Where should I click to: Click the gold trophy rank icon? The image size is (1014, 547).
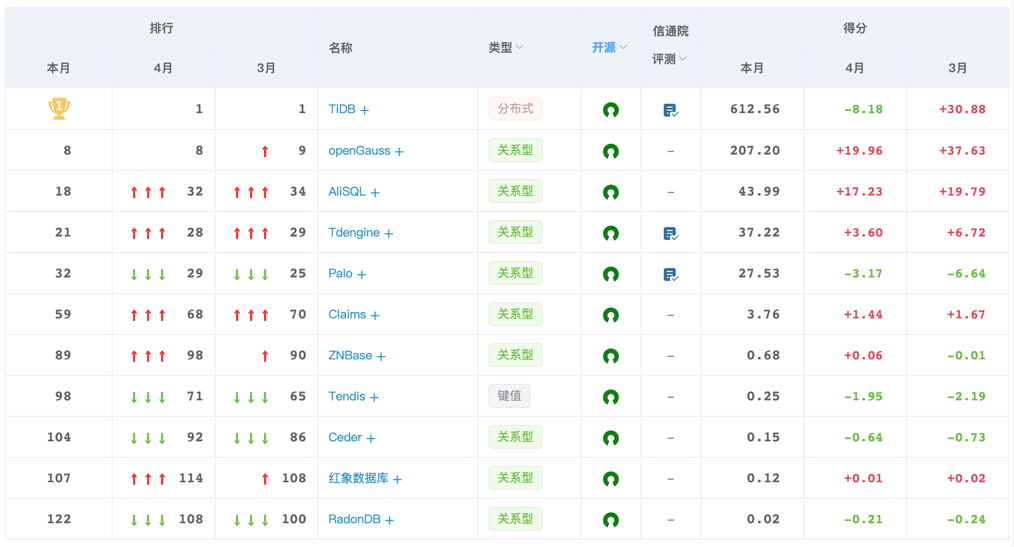[x=59, y=109]
